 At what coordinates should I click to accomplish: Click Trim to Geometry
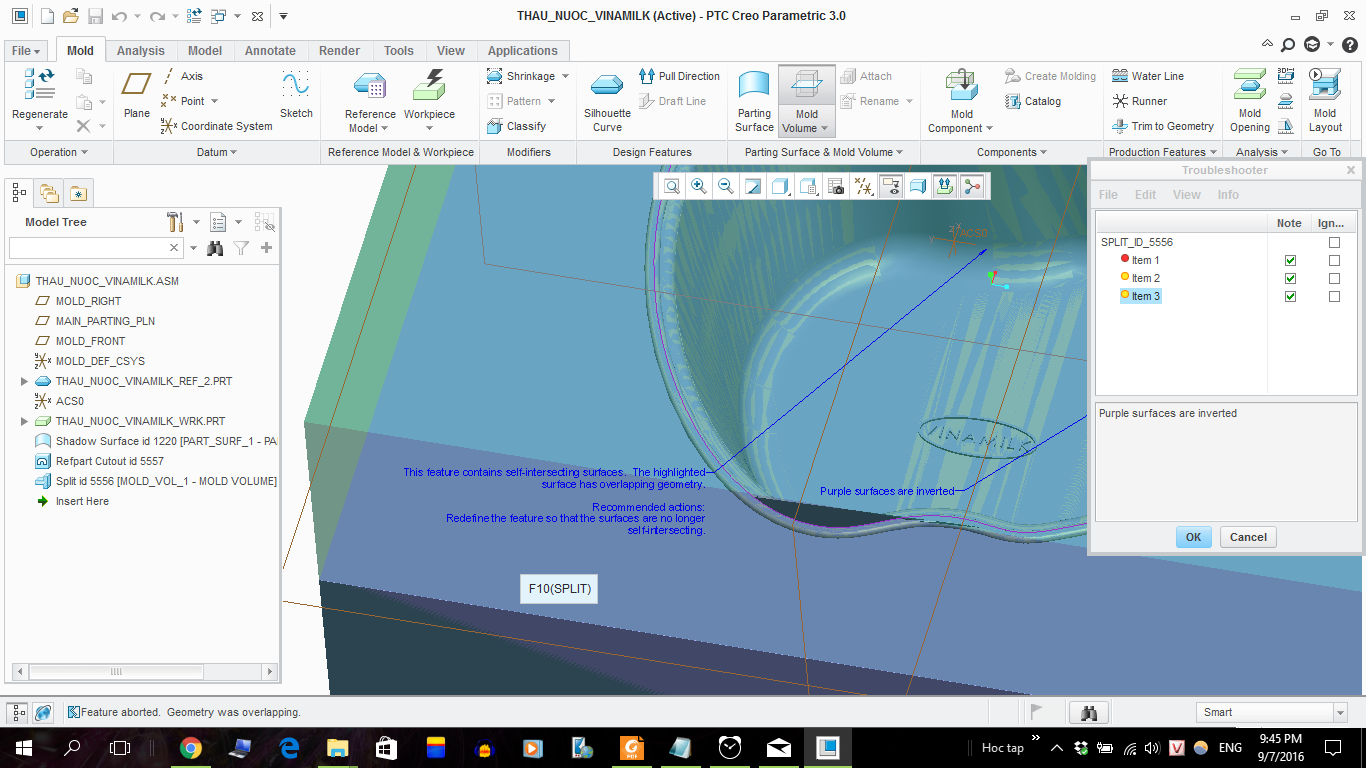[x=1163, y=126]
